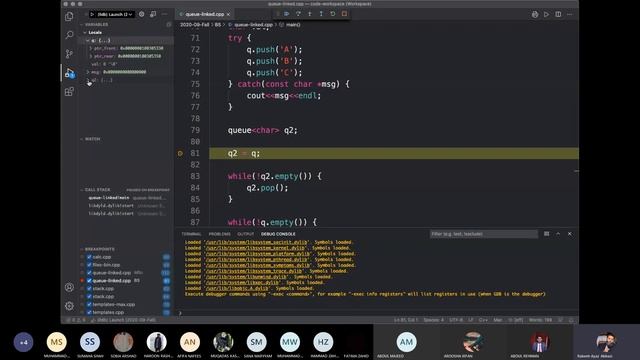Image resolution: width=640 pixels, height=360 pixels.
Task: Toggle the templates-max.cpp breakpoint checkbox
Action: (x=89, y=304)
